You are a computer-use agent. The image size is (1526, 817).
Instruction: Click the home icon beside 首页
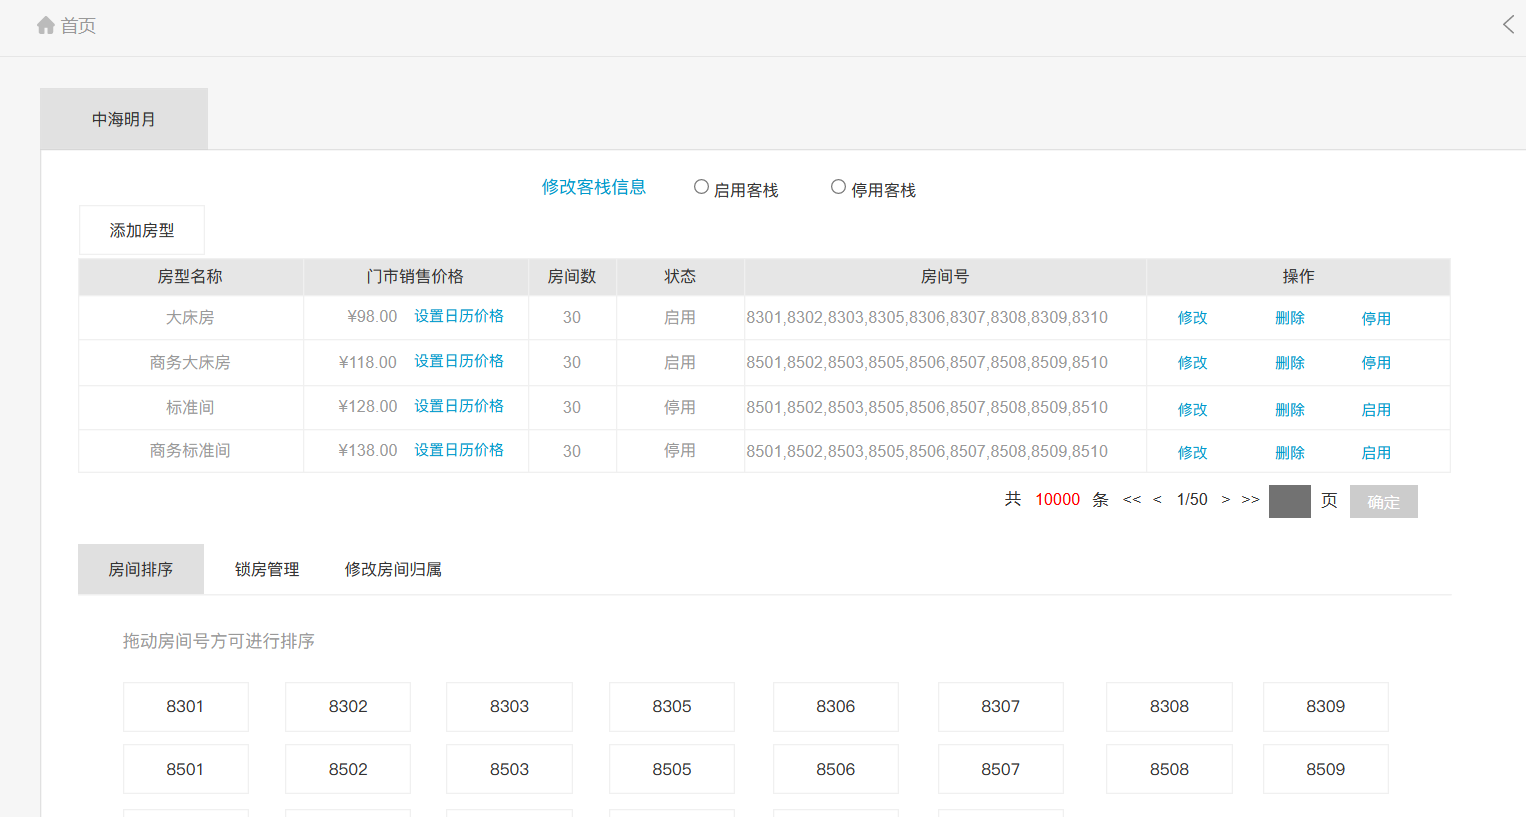point(46,25)
